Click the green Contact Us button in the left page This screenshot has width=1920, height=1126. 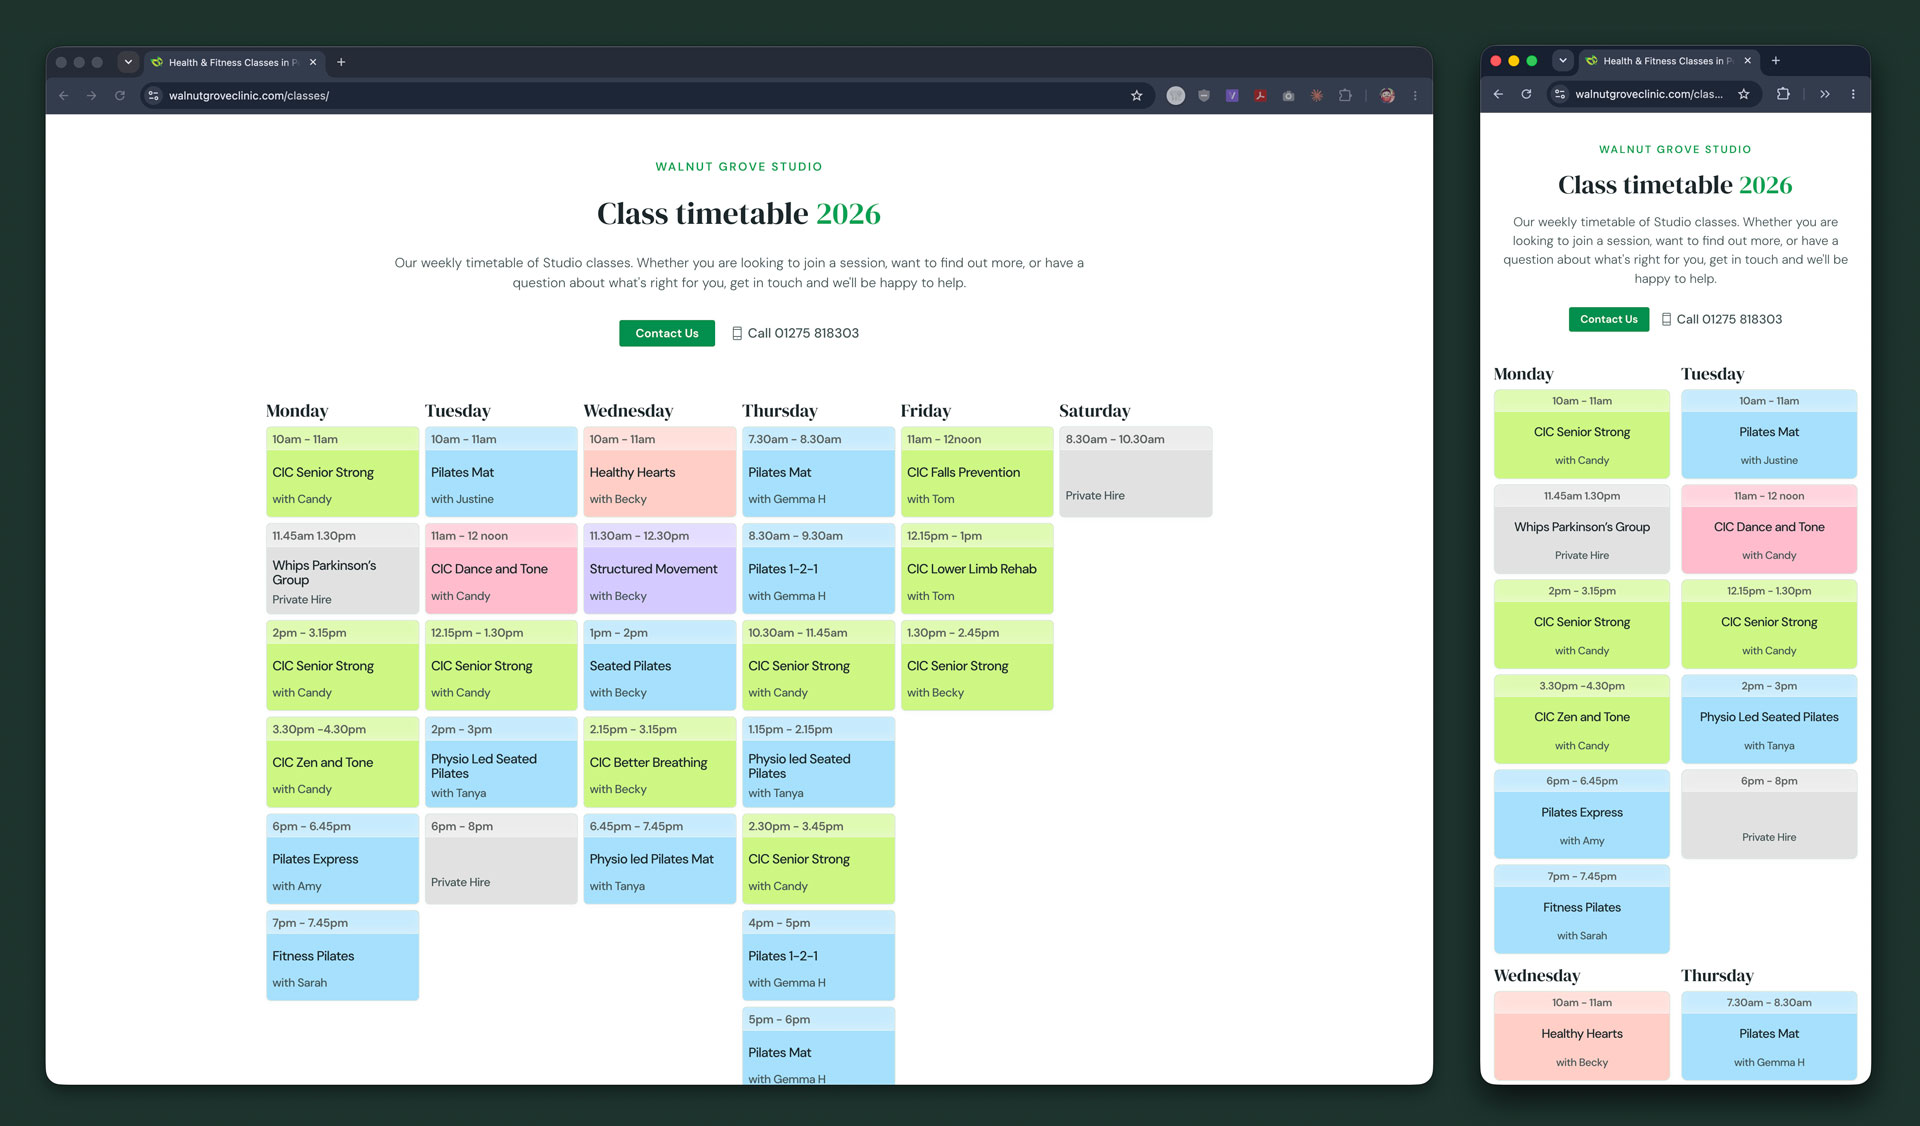click(667, 333)
